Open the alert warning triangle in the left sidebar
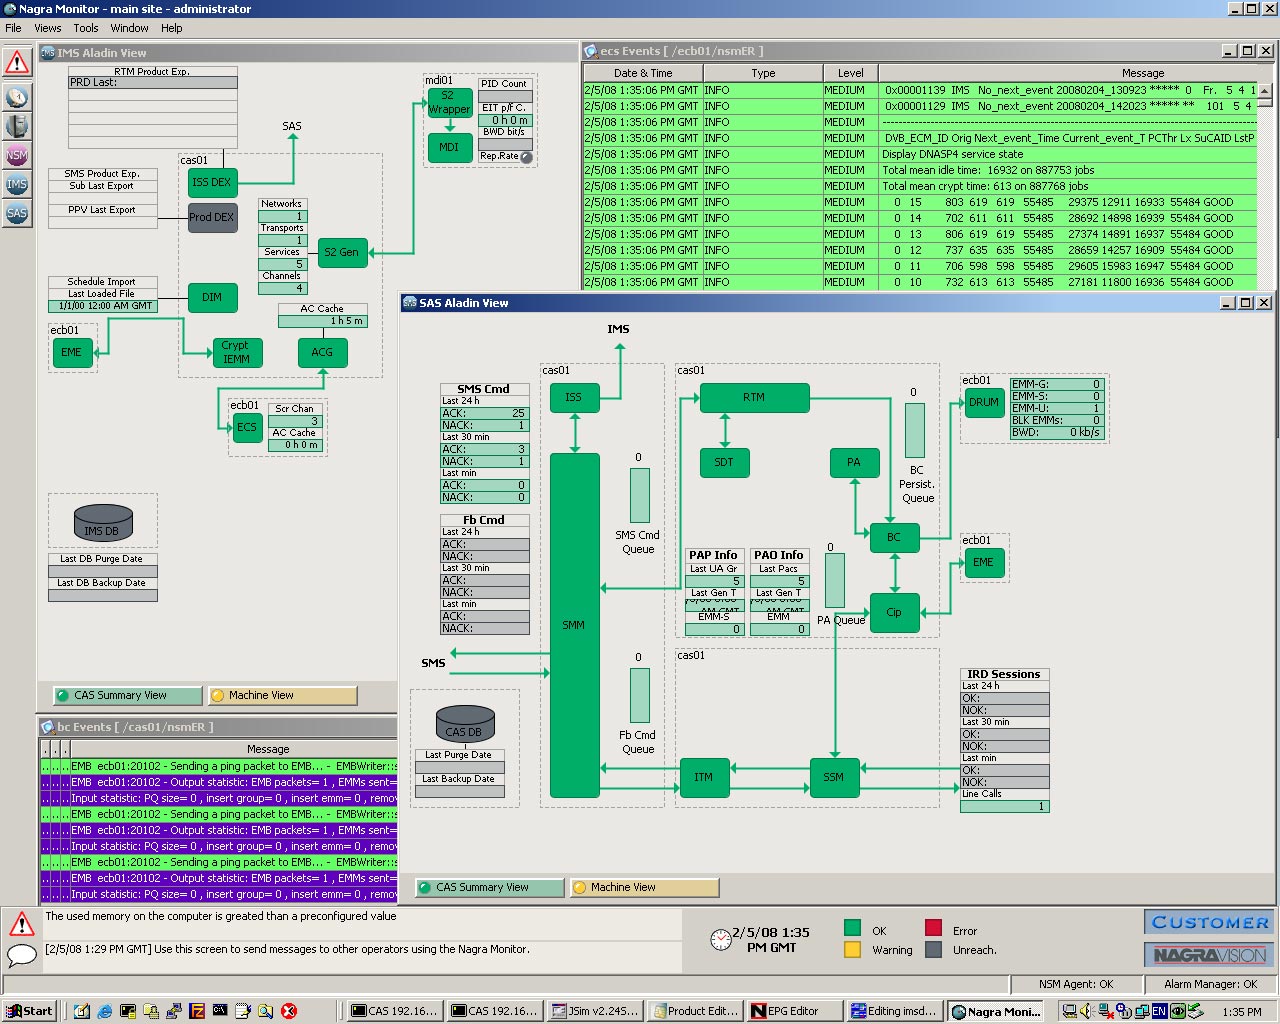Screen dimensions: 1280x1024 (17, 62)
